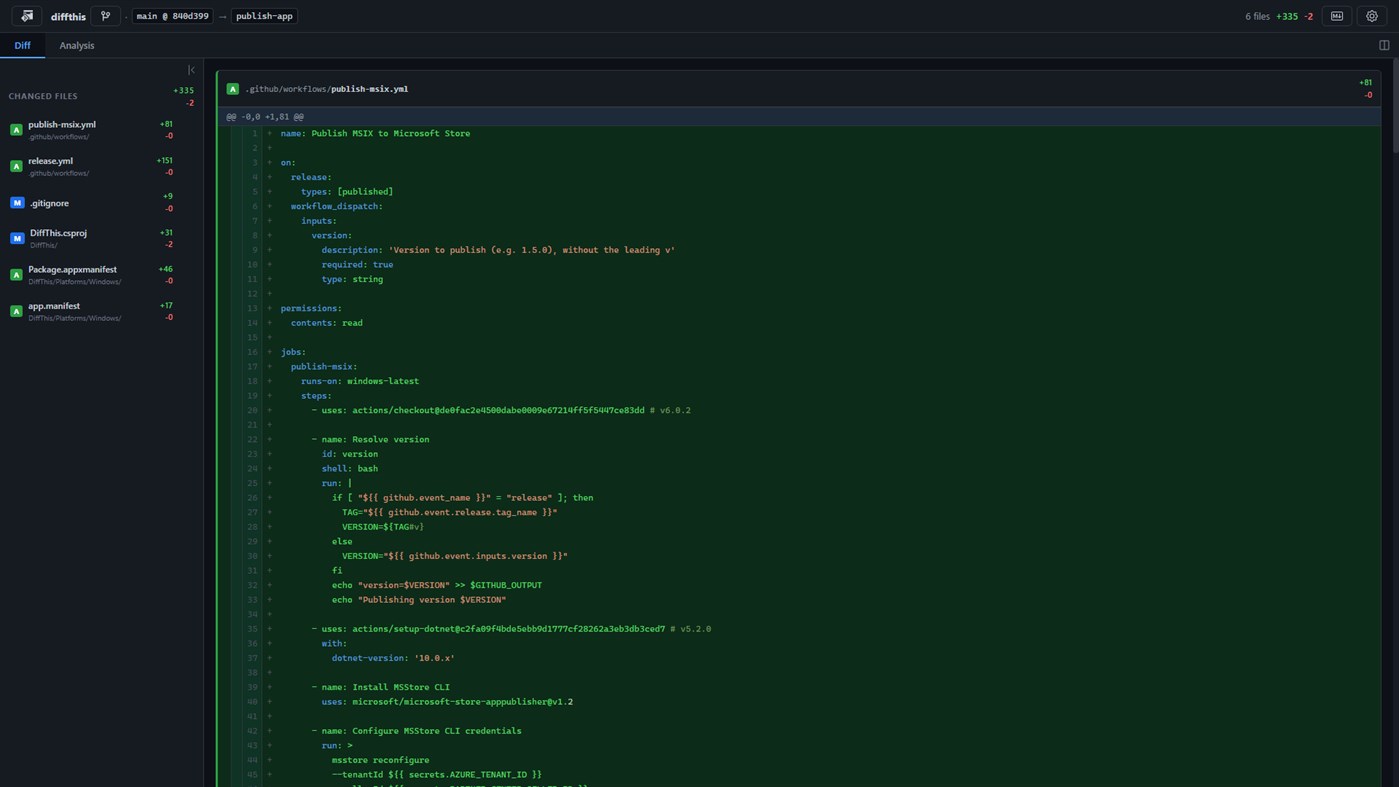The width and height of the screenshot is (1399, 787).
Task: Click the hunk header @@ -0,0 +1,81 @@
Action: point(265,117)
